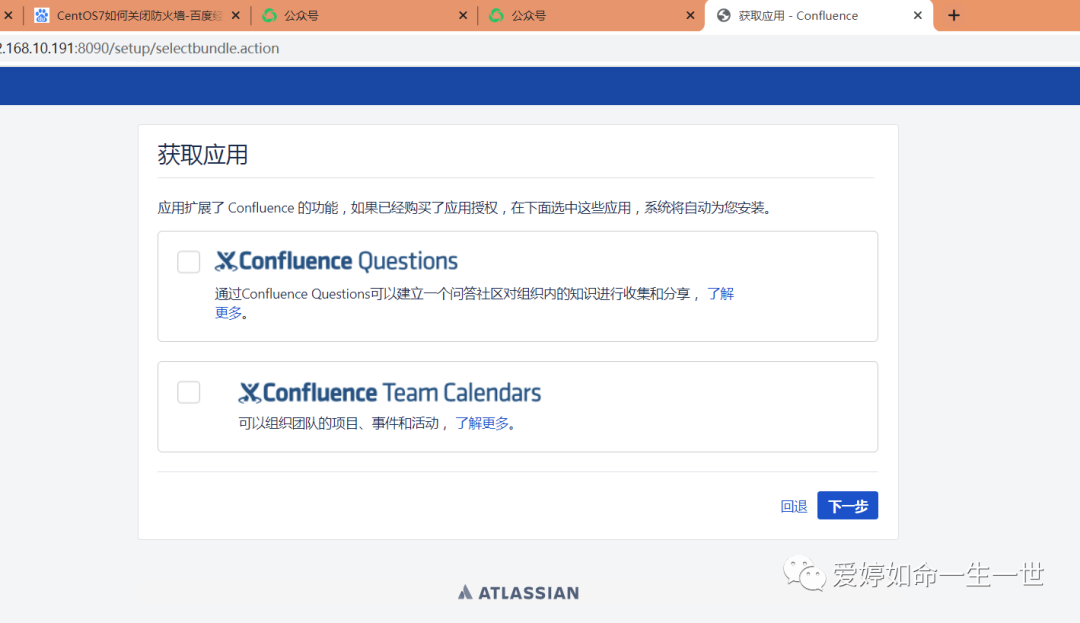Screen dimensions: 1080x623
Task: Click the green icon on second 公众号 tab
Action: tap(496, 15)
